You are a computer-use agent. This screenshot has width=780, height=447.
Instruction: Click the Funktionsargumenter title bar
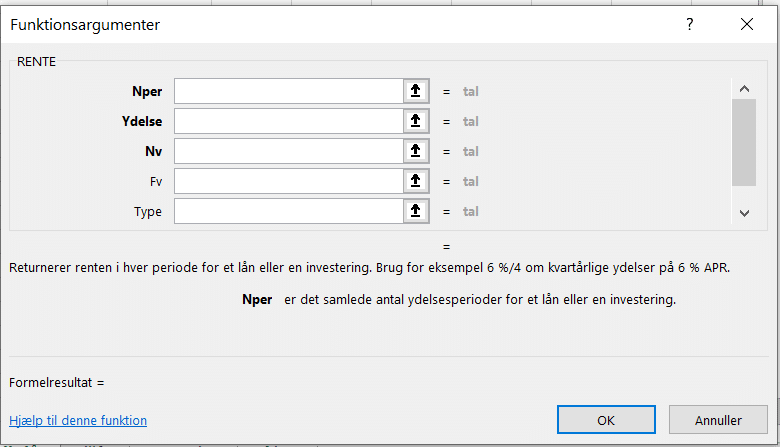(x=300, y=25)
